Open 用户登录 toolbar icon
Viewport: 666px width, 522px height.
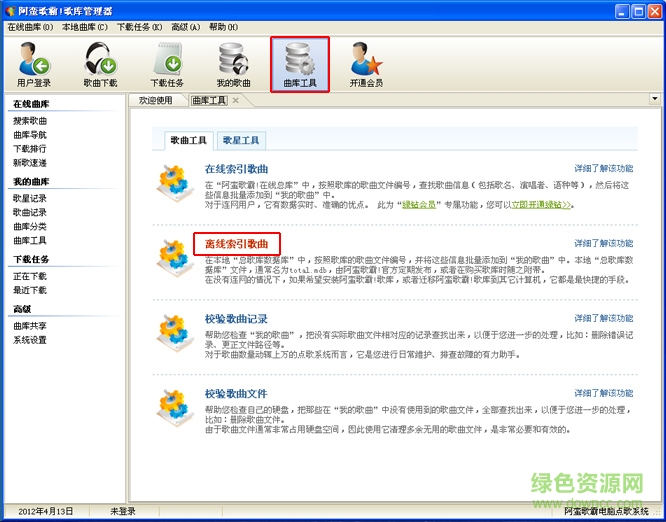[34, 65]
